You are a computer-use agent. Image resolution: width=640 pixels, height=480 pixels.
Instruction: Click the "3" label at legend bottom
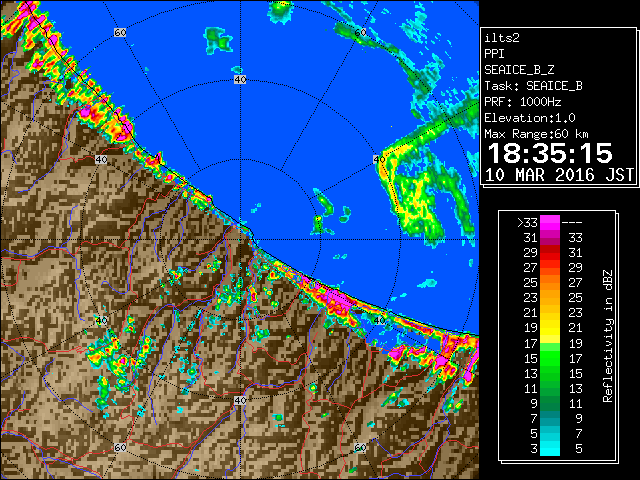(x=534, y=449)
